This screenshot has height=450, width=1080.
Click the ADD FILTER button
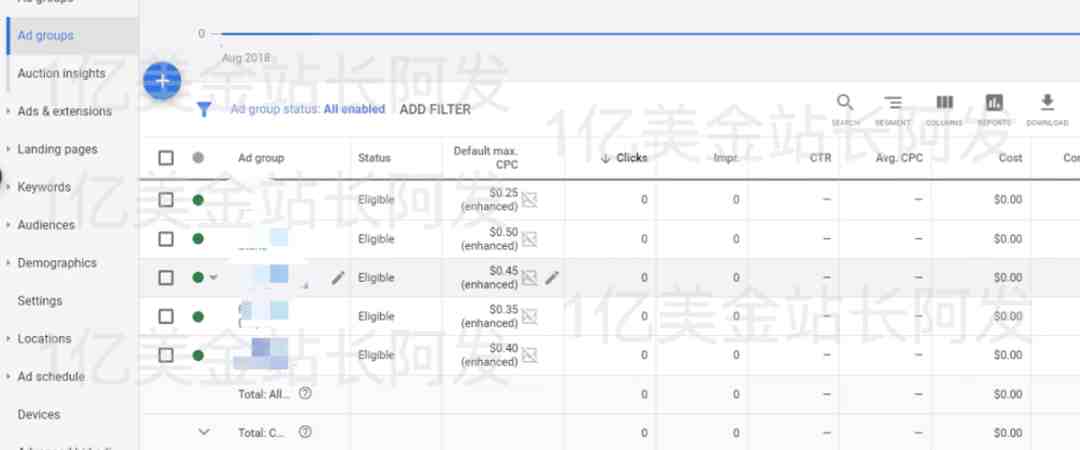tap(435, 110)
